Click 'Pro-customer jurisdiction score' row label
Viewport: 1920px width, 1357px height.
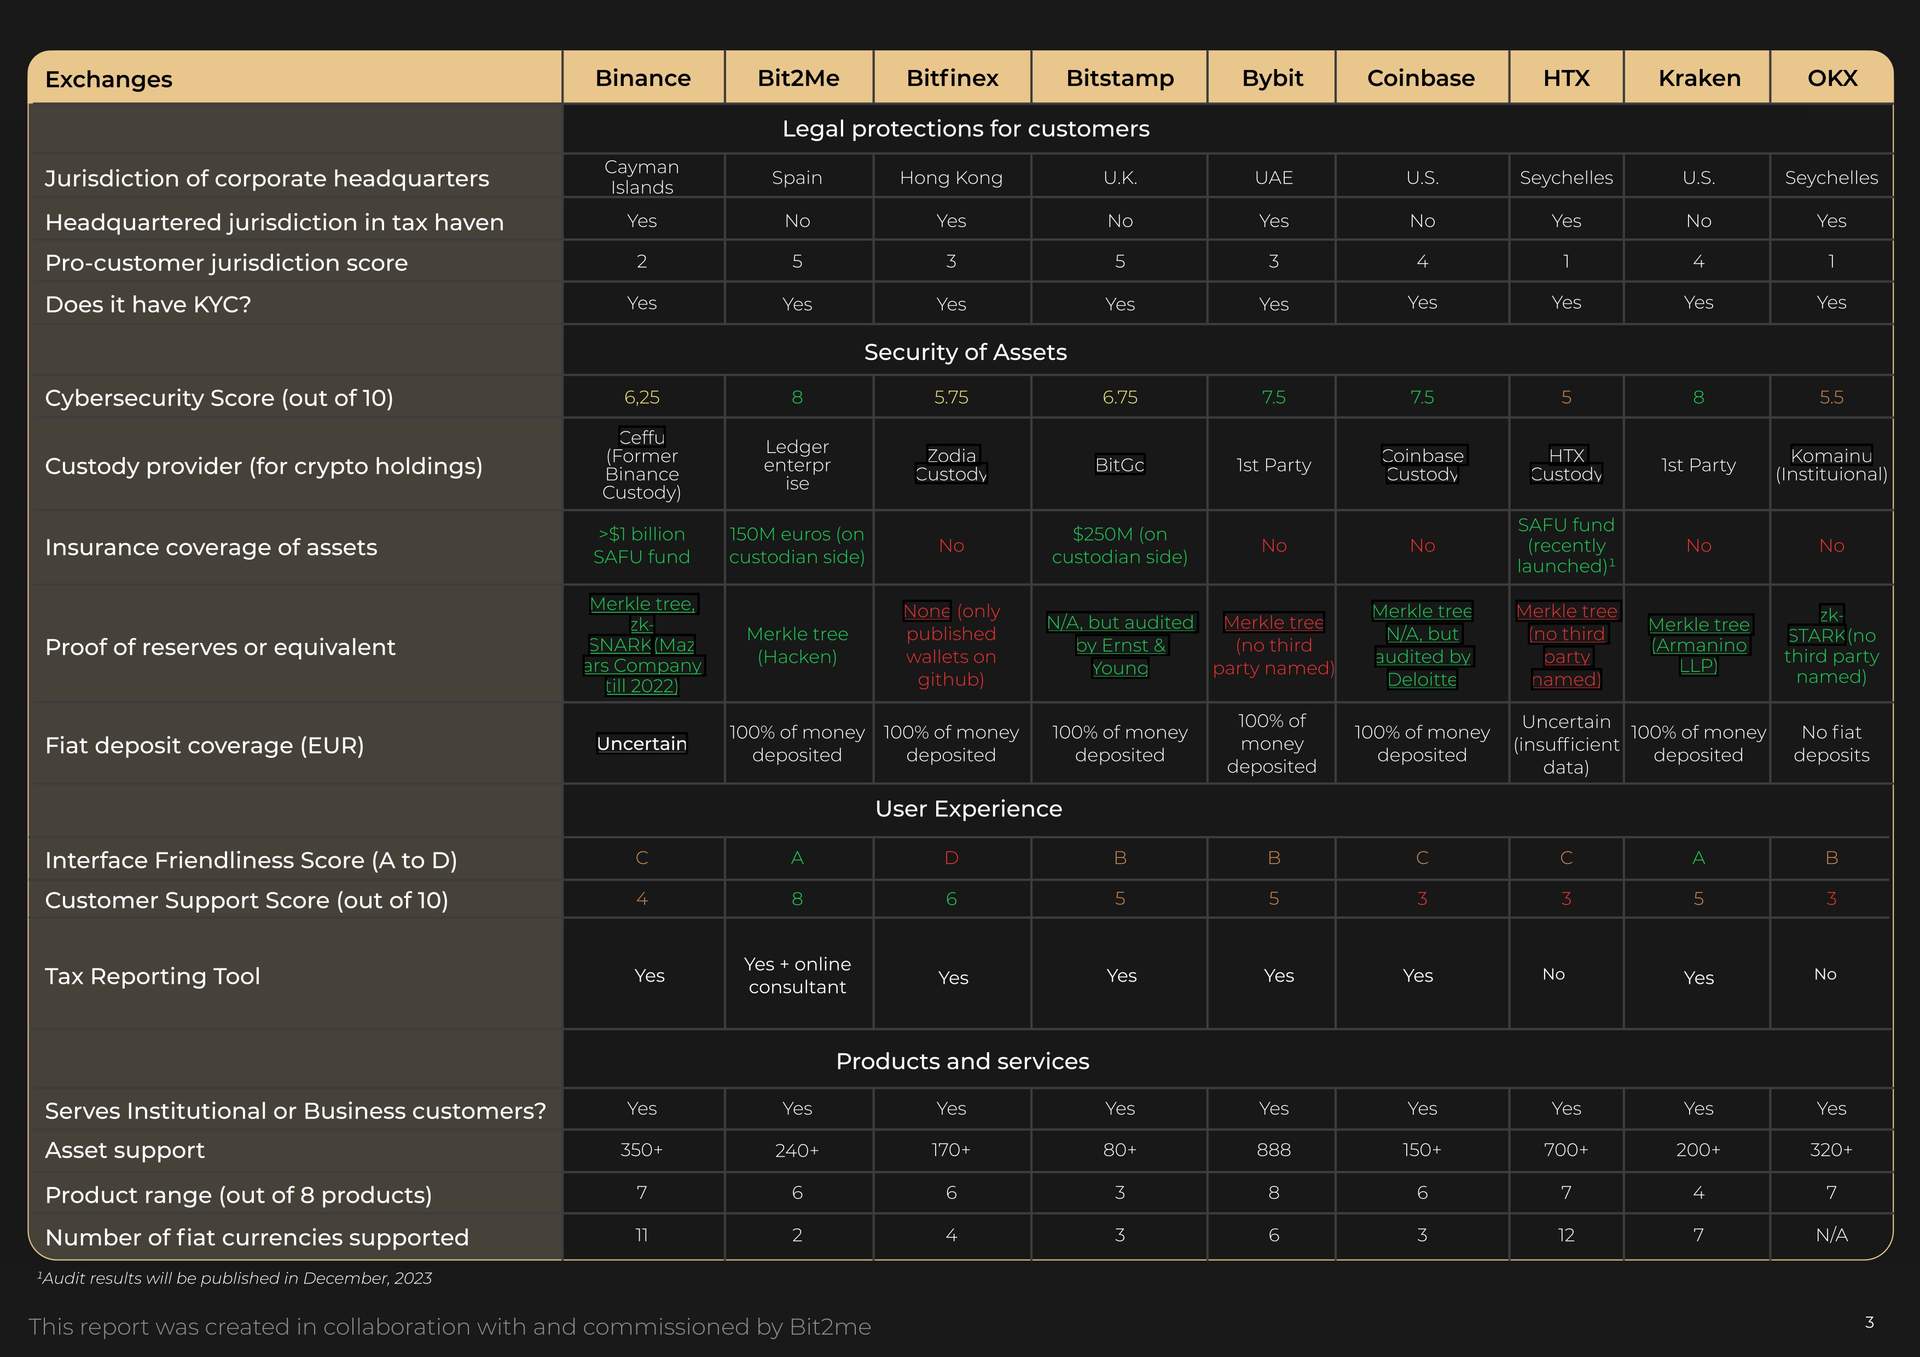226,263
